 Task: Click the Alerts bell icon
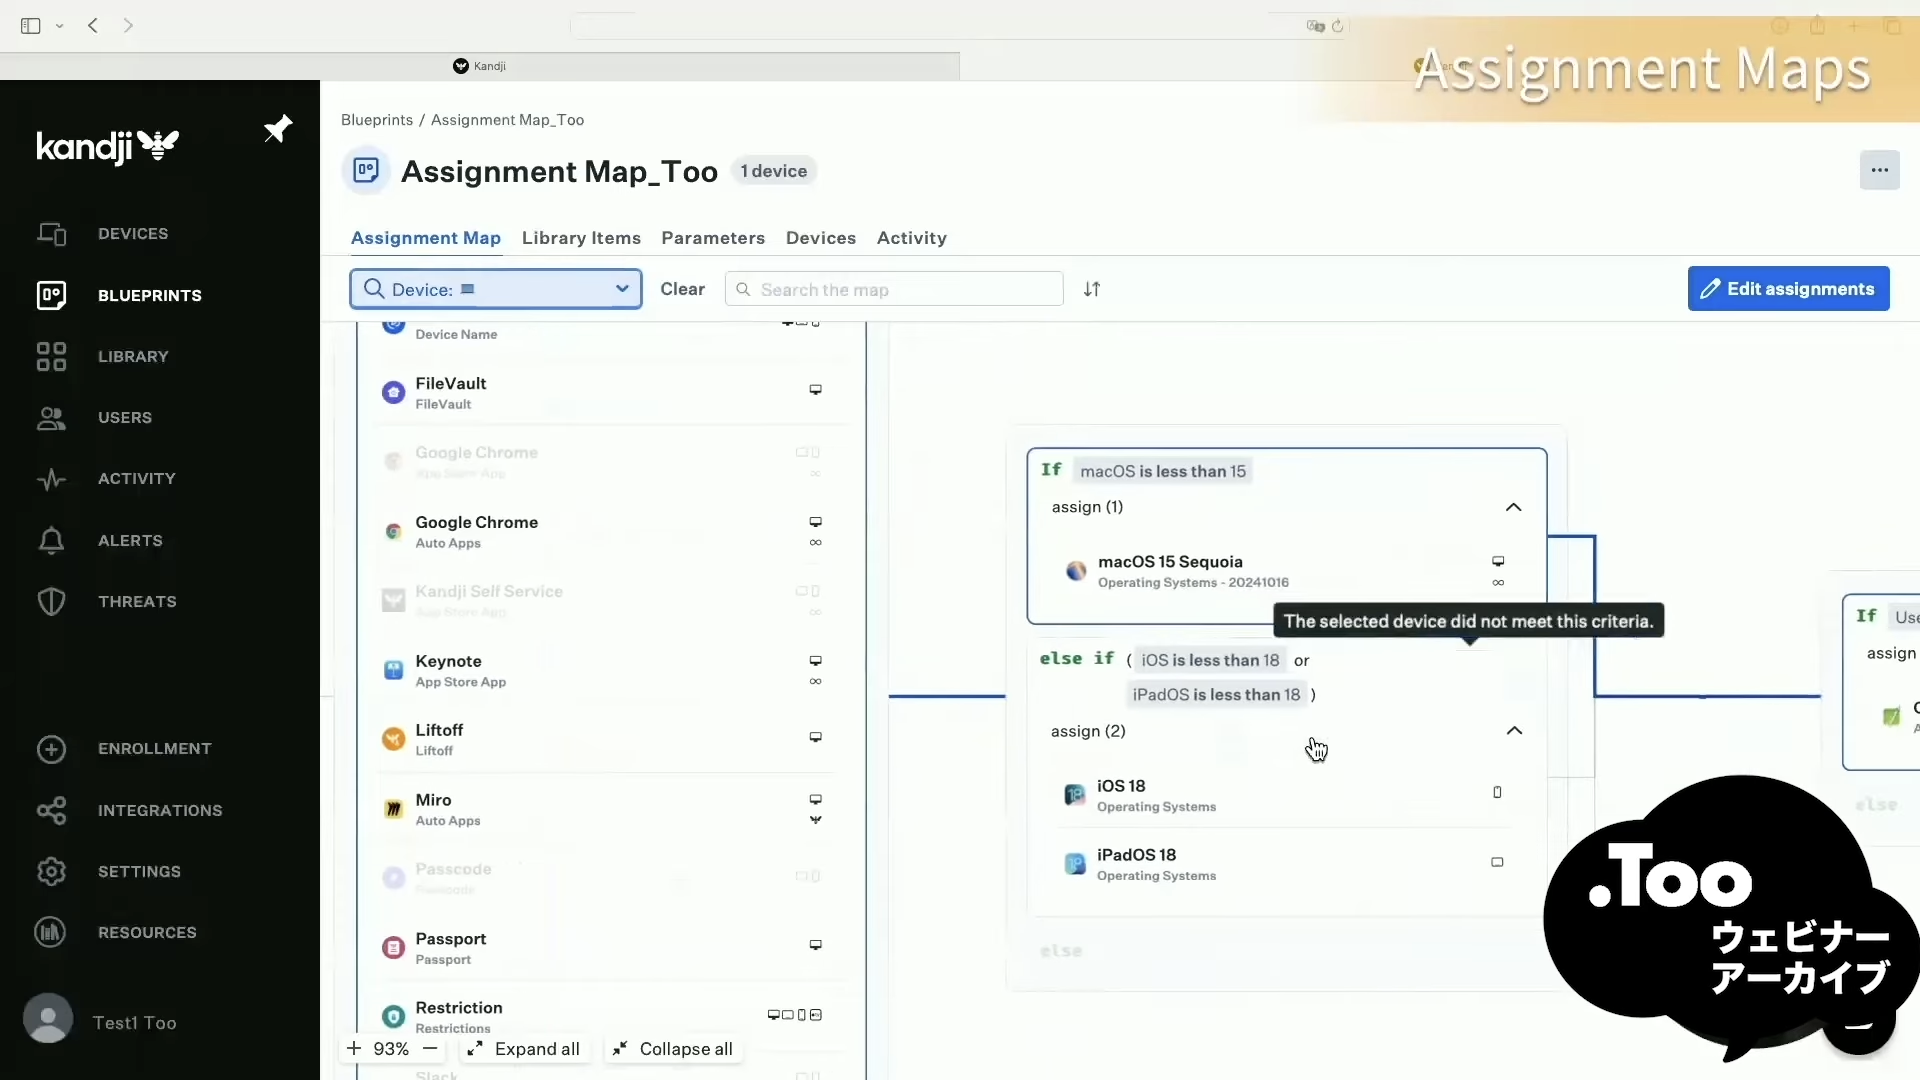(x=51, y=541)
